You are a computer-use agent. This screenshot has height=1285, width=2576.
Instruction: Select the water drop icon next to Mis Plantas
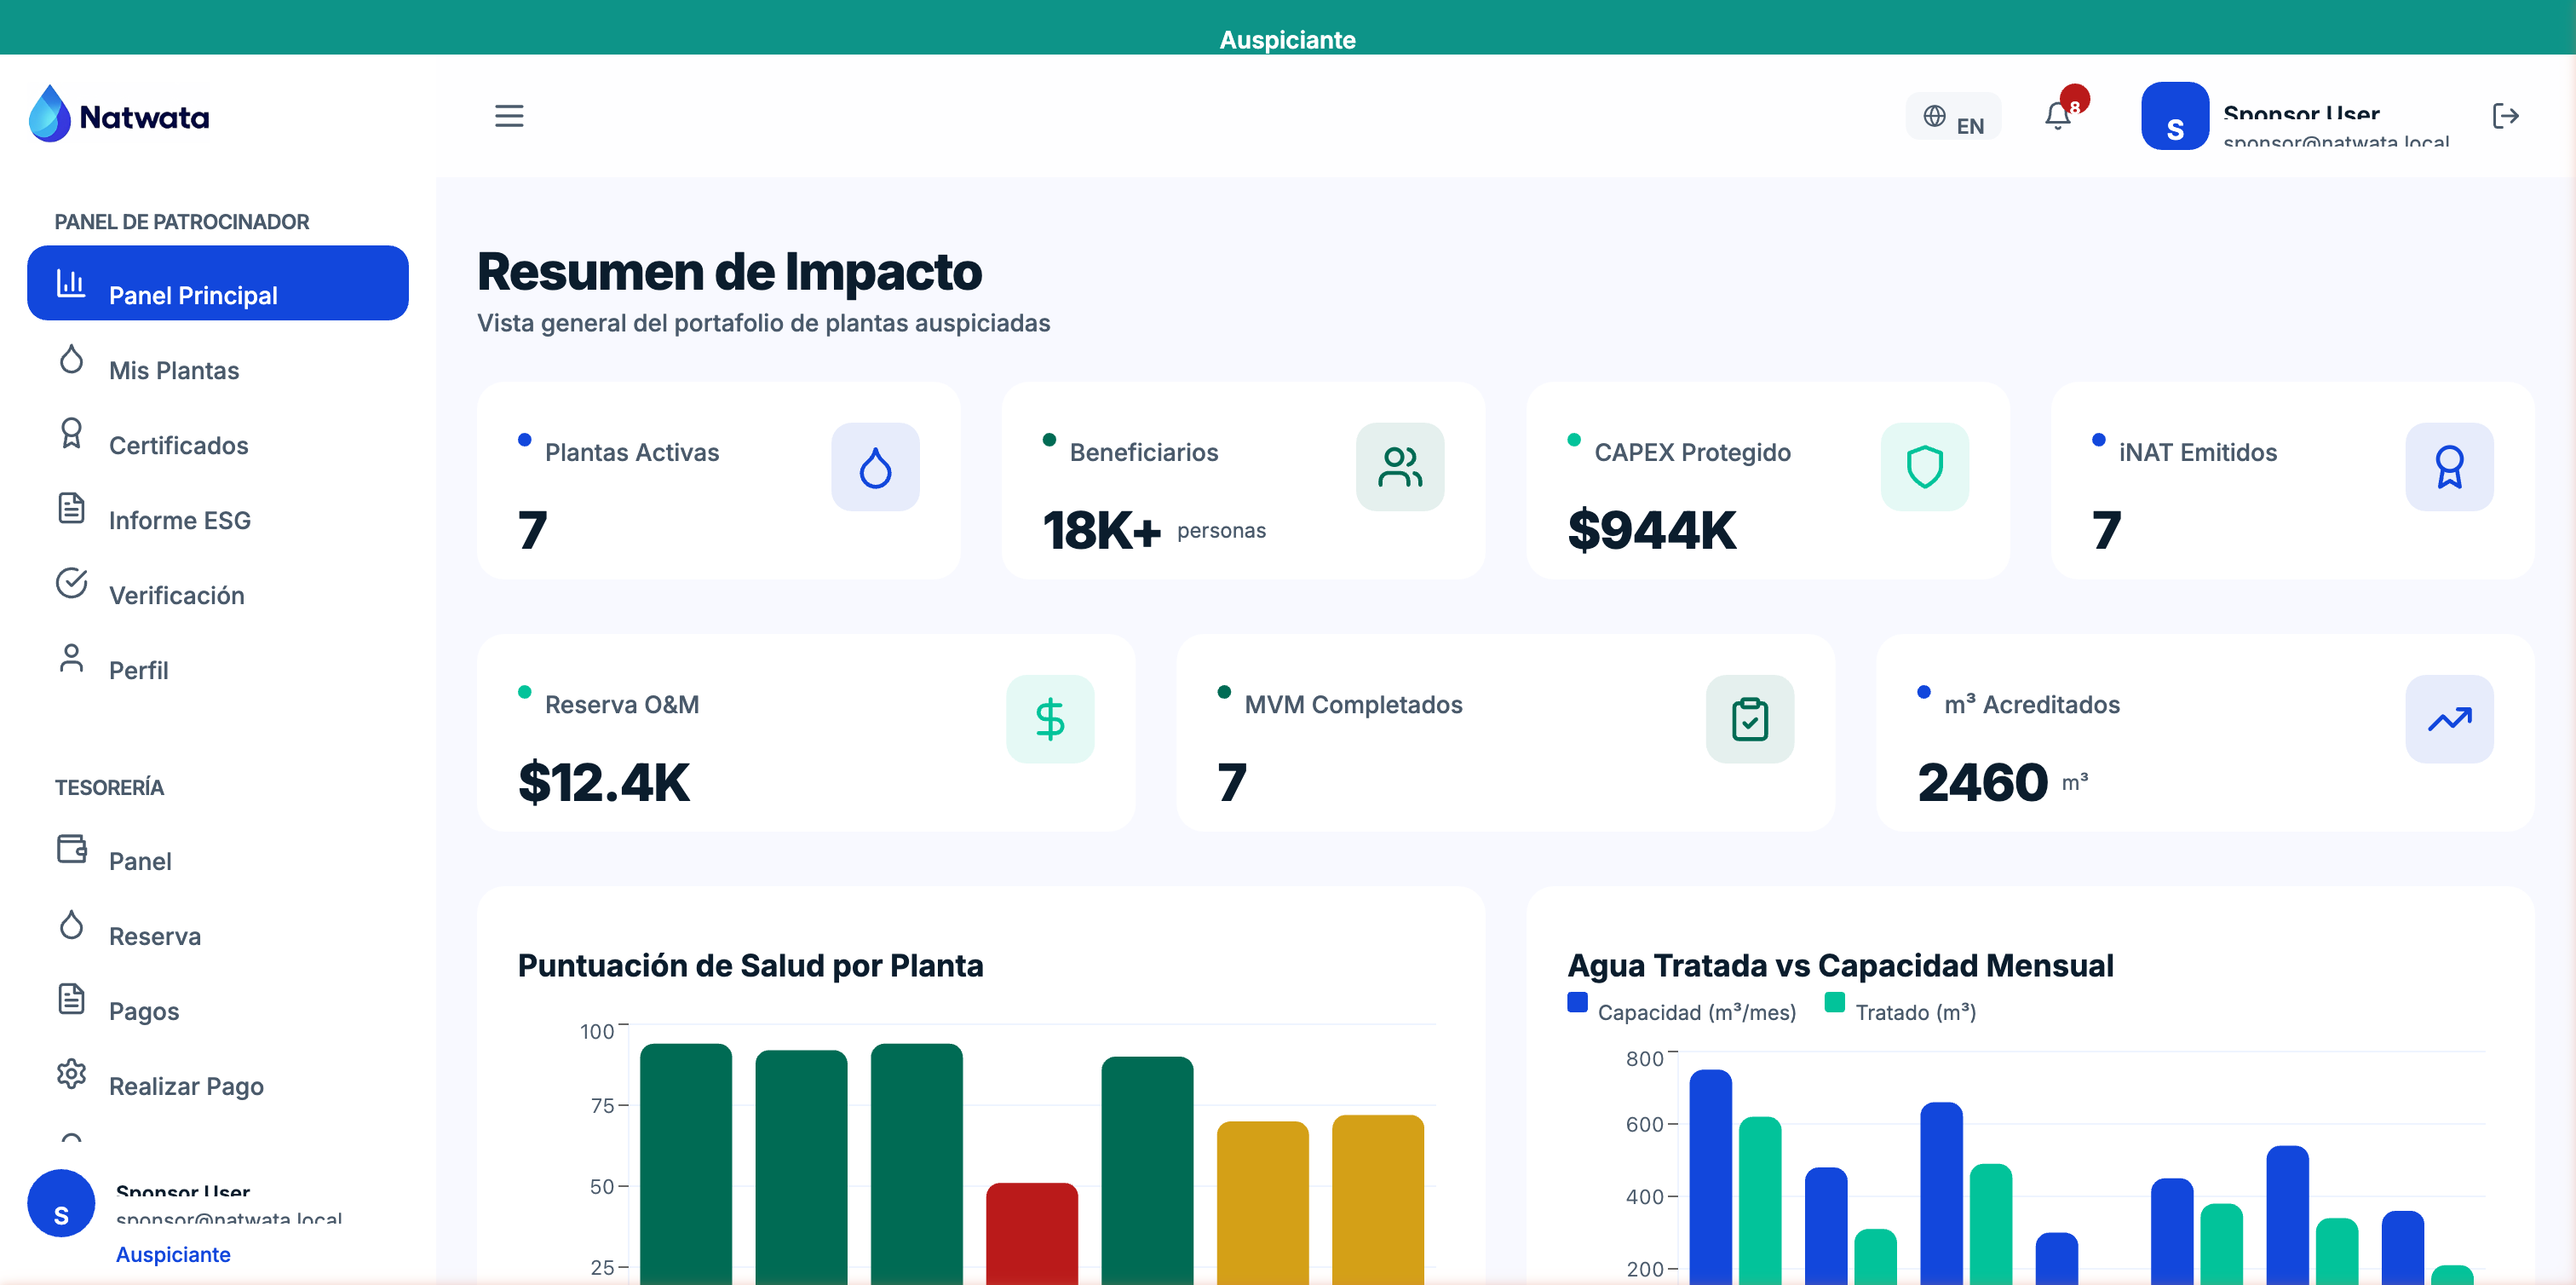[71, 360]
